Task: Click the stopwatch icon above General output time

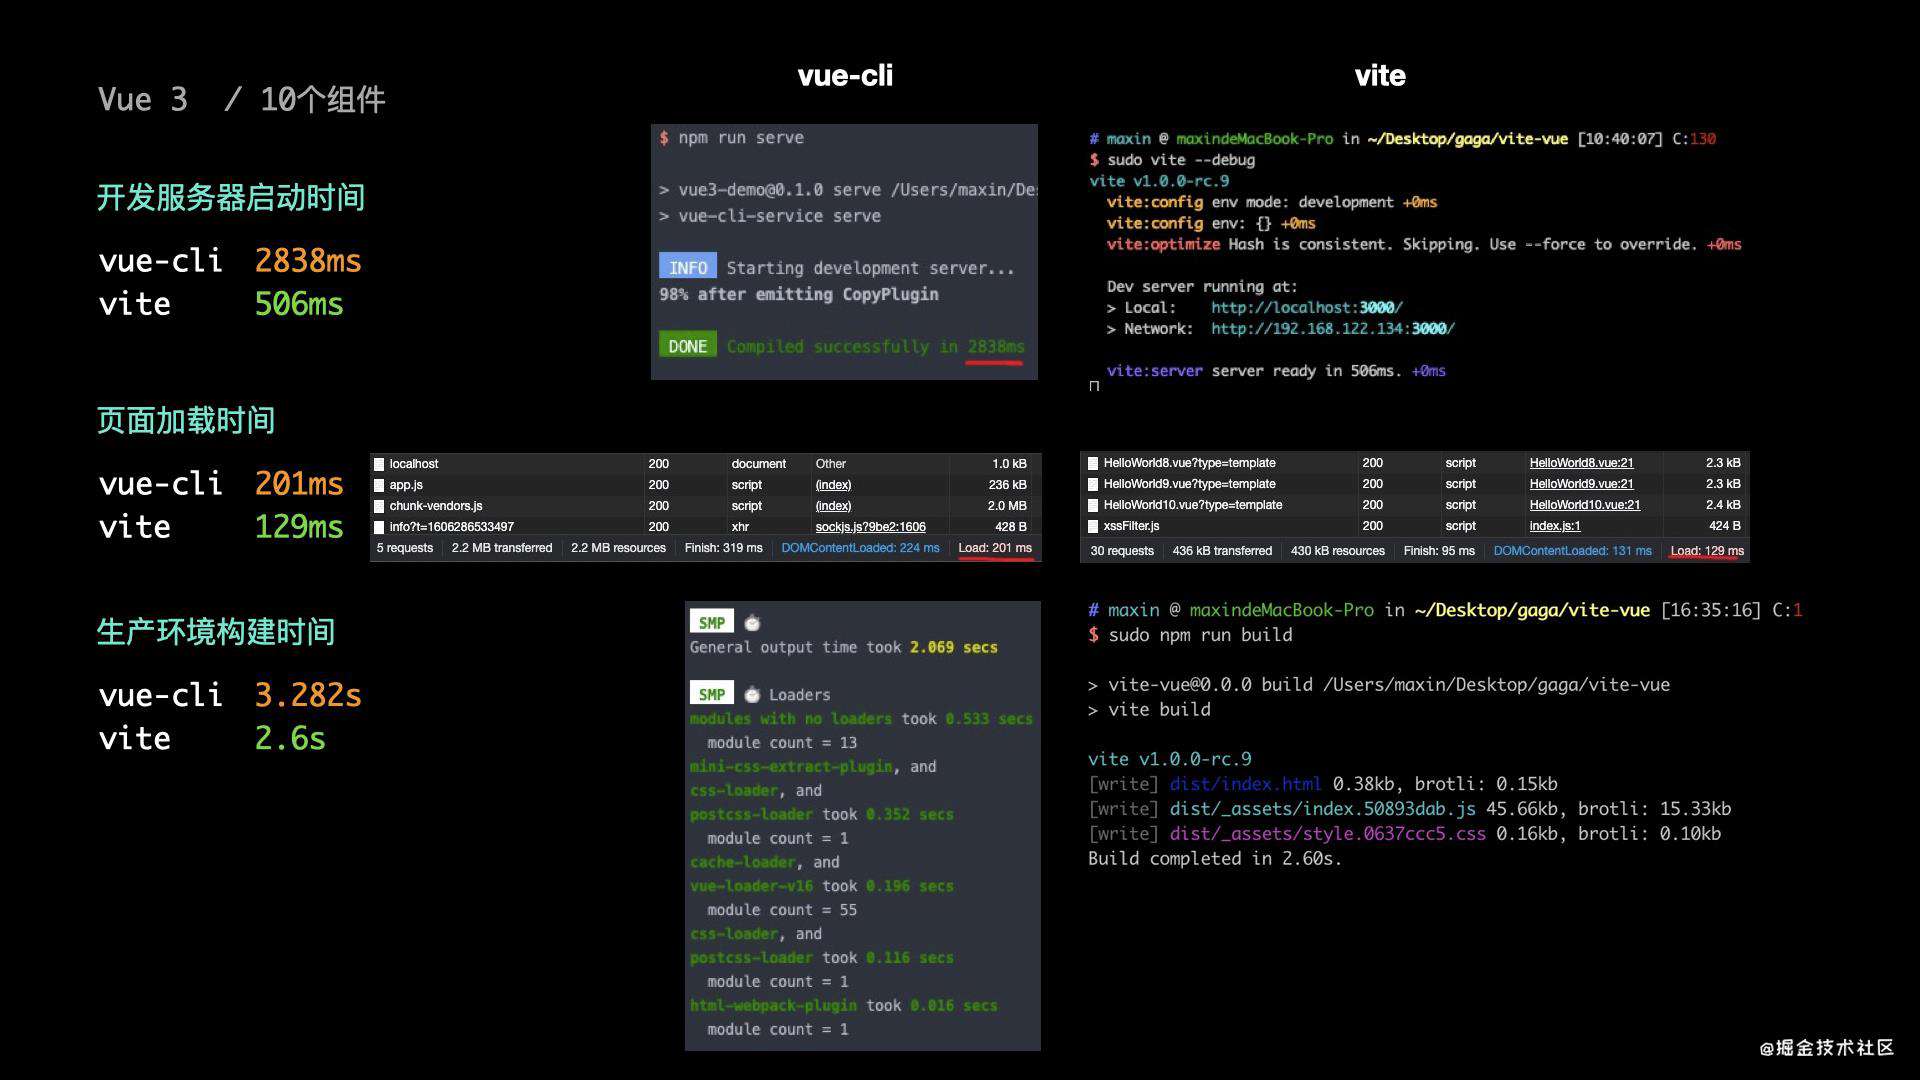Action: (x=753, y=623)
